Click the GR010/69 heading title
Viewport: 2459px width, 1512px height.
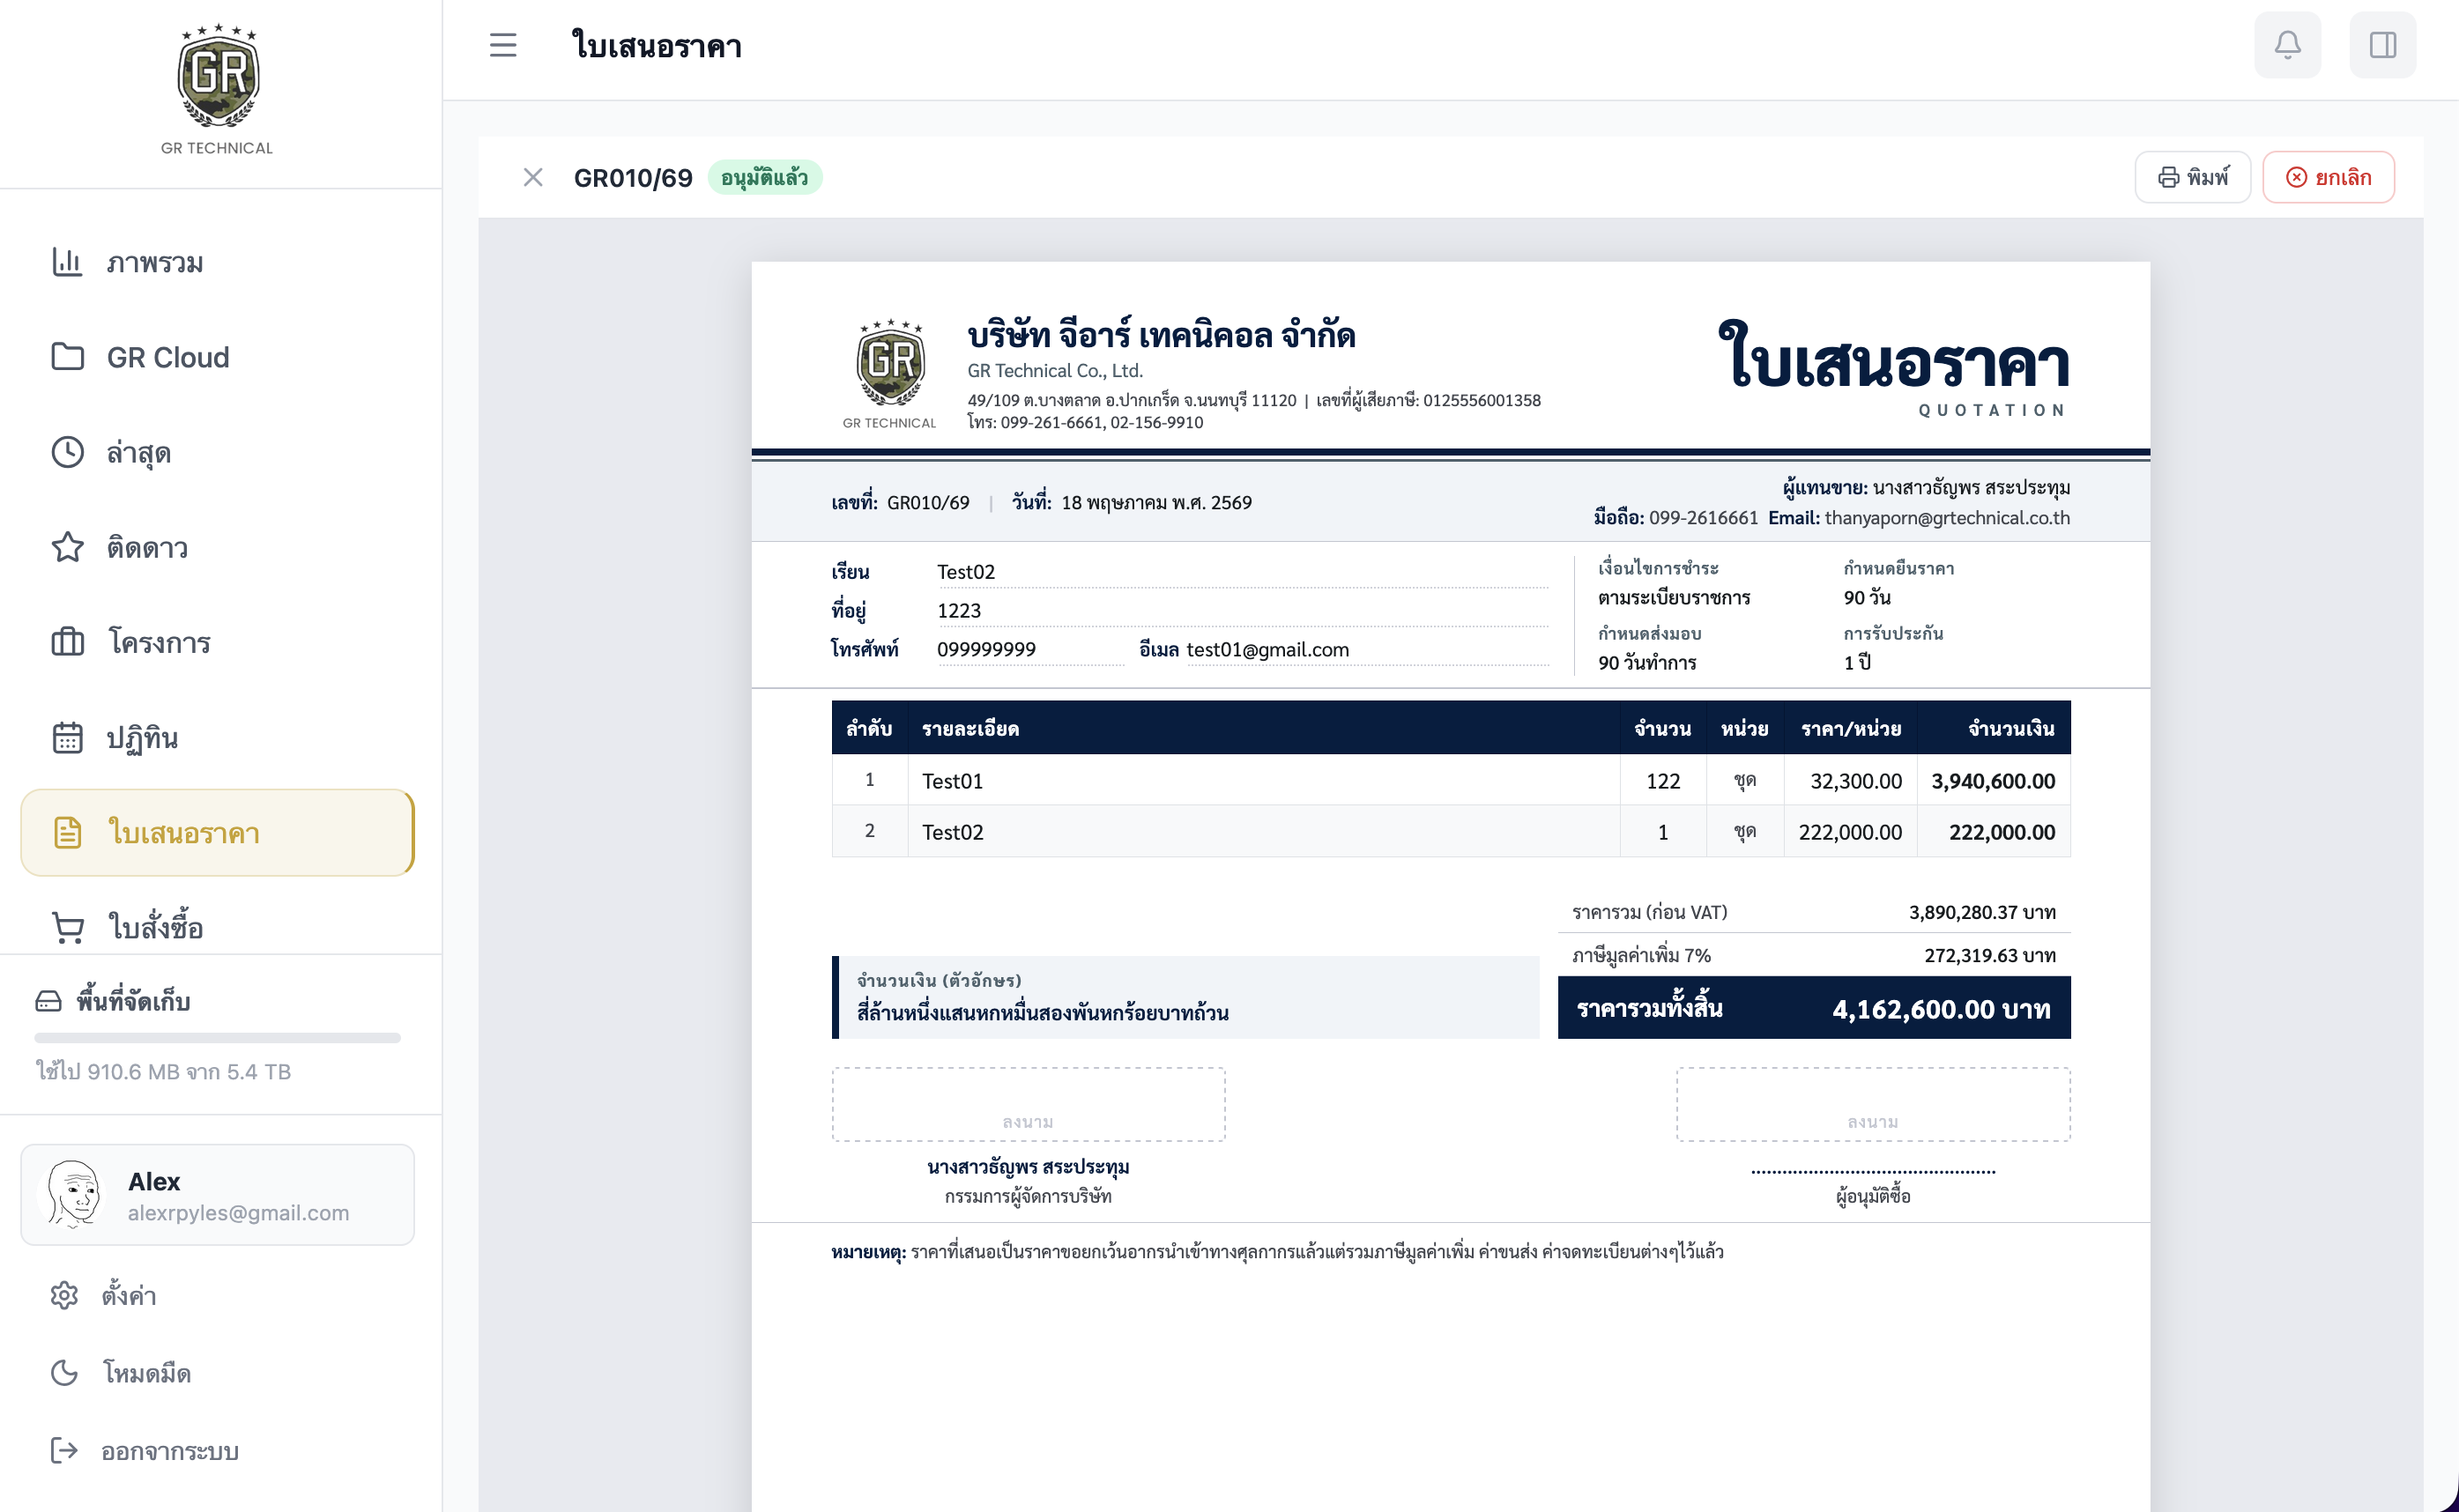click(633, 178)
